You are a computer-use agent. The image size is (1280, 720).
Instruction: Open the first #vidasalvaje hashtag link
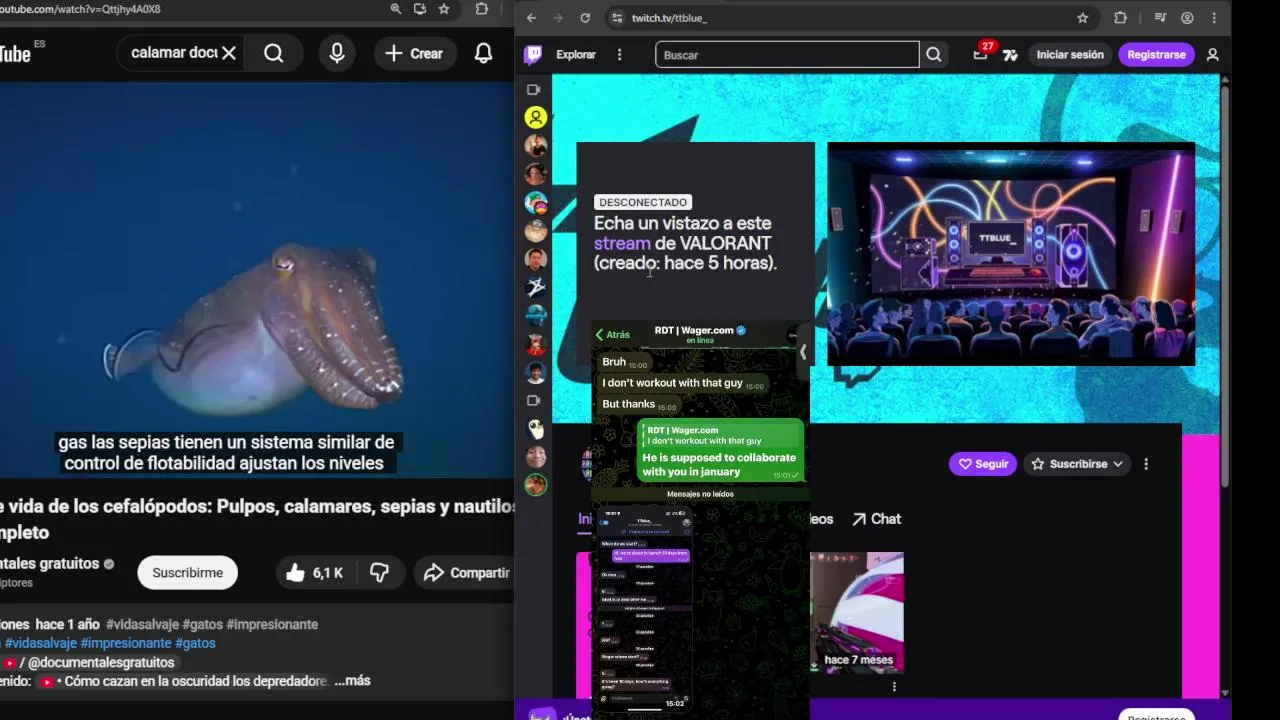click(142, 624)
